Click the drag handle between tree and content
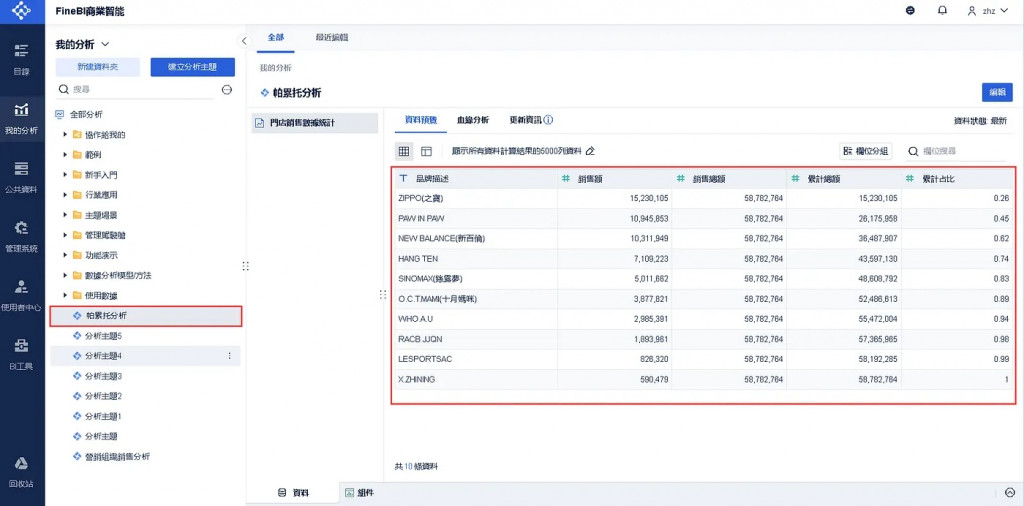 (246, 266)
